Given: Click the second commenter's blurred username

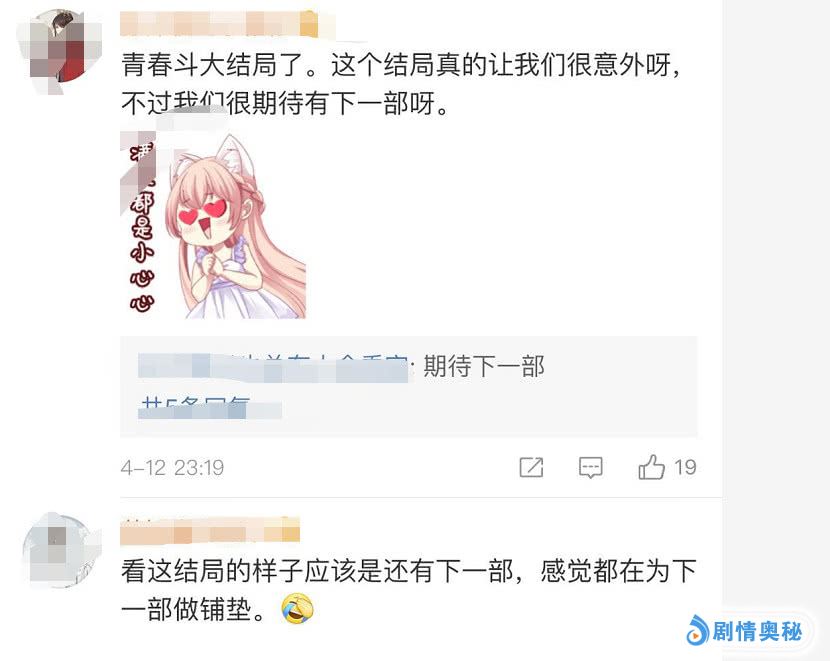Looking at the screenshot, I should tap(210, 531).
